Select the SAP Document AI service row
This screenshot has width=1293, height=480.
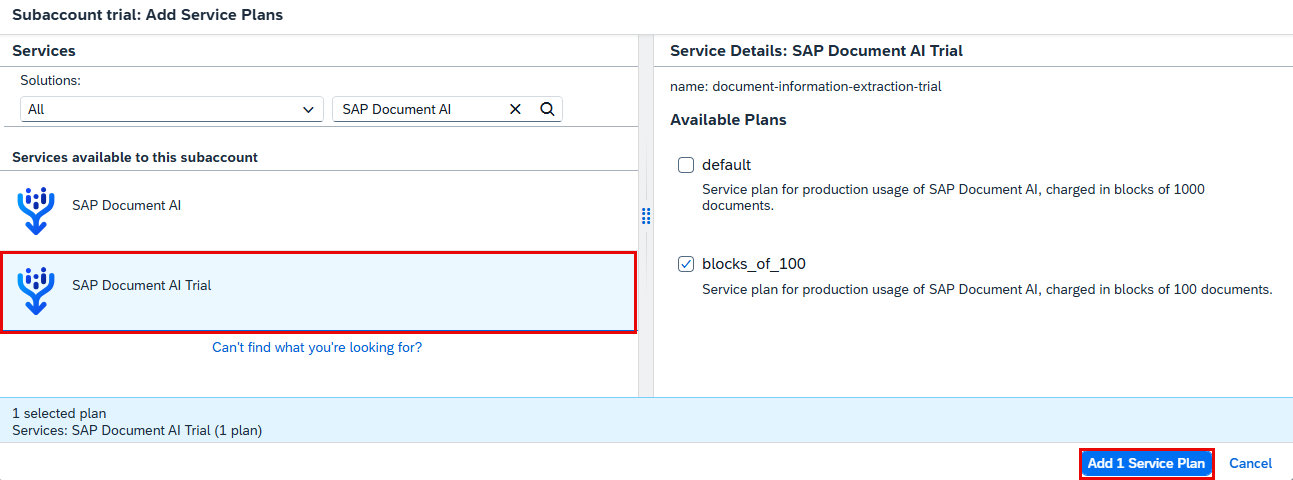click(319, 210)
